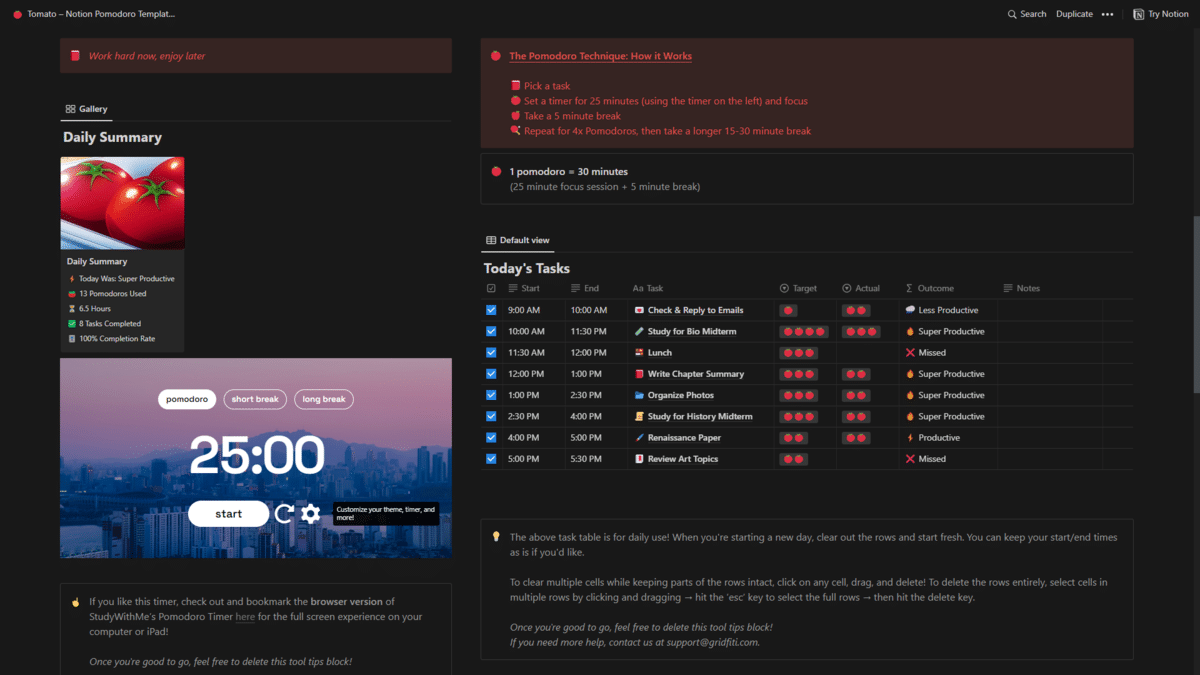Click the 'Missed' outcome in the Lunch row
This screenshot has height=675, width=1200.
[x=948, y=353]
